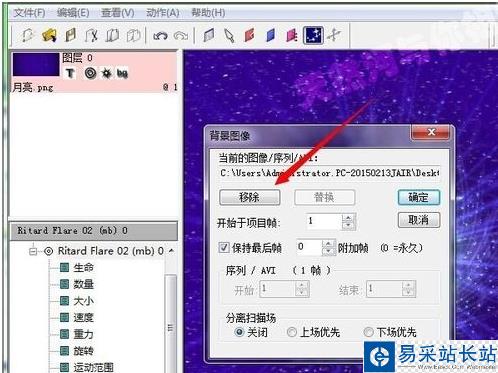Click the 附加帧 number field
Viewport: 498px width, 373px height.
click(310, 248)
